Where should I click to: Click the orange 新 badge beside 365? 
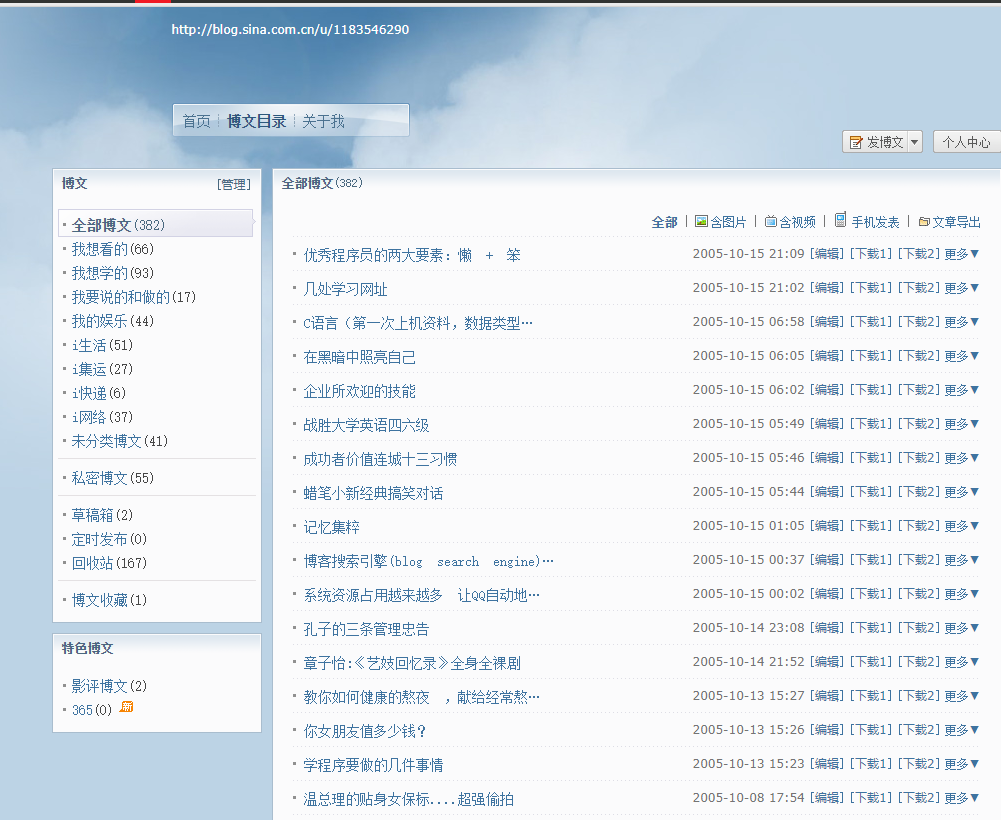[126, 708]
